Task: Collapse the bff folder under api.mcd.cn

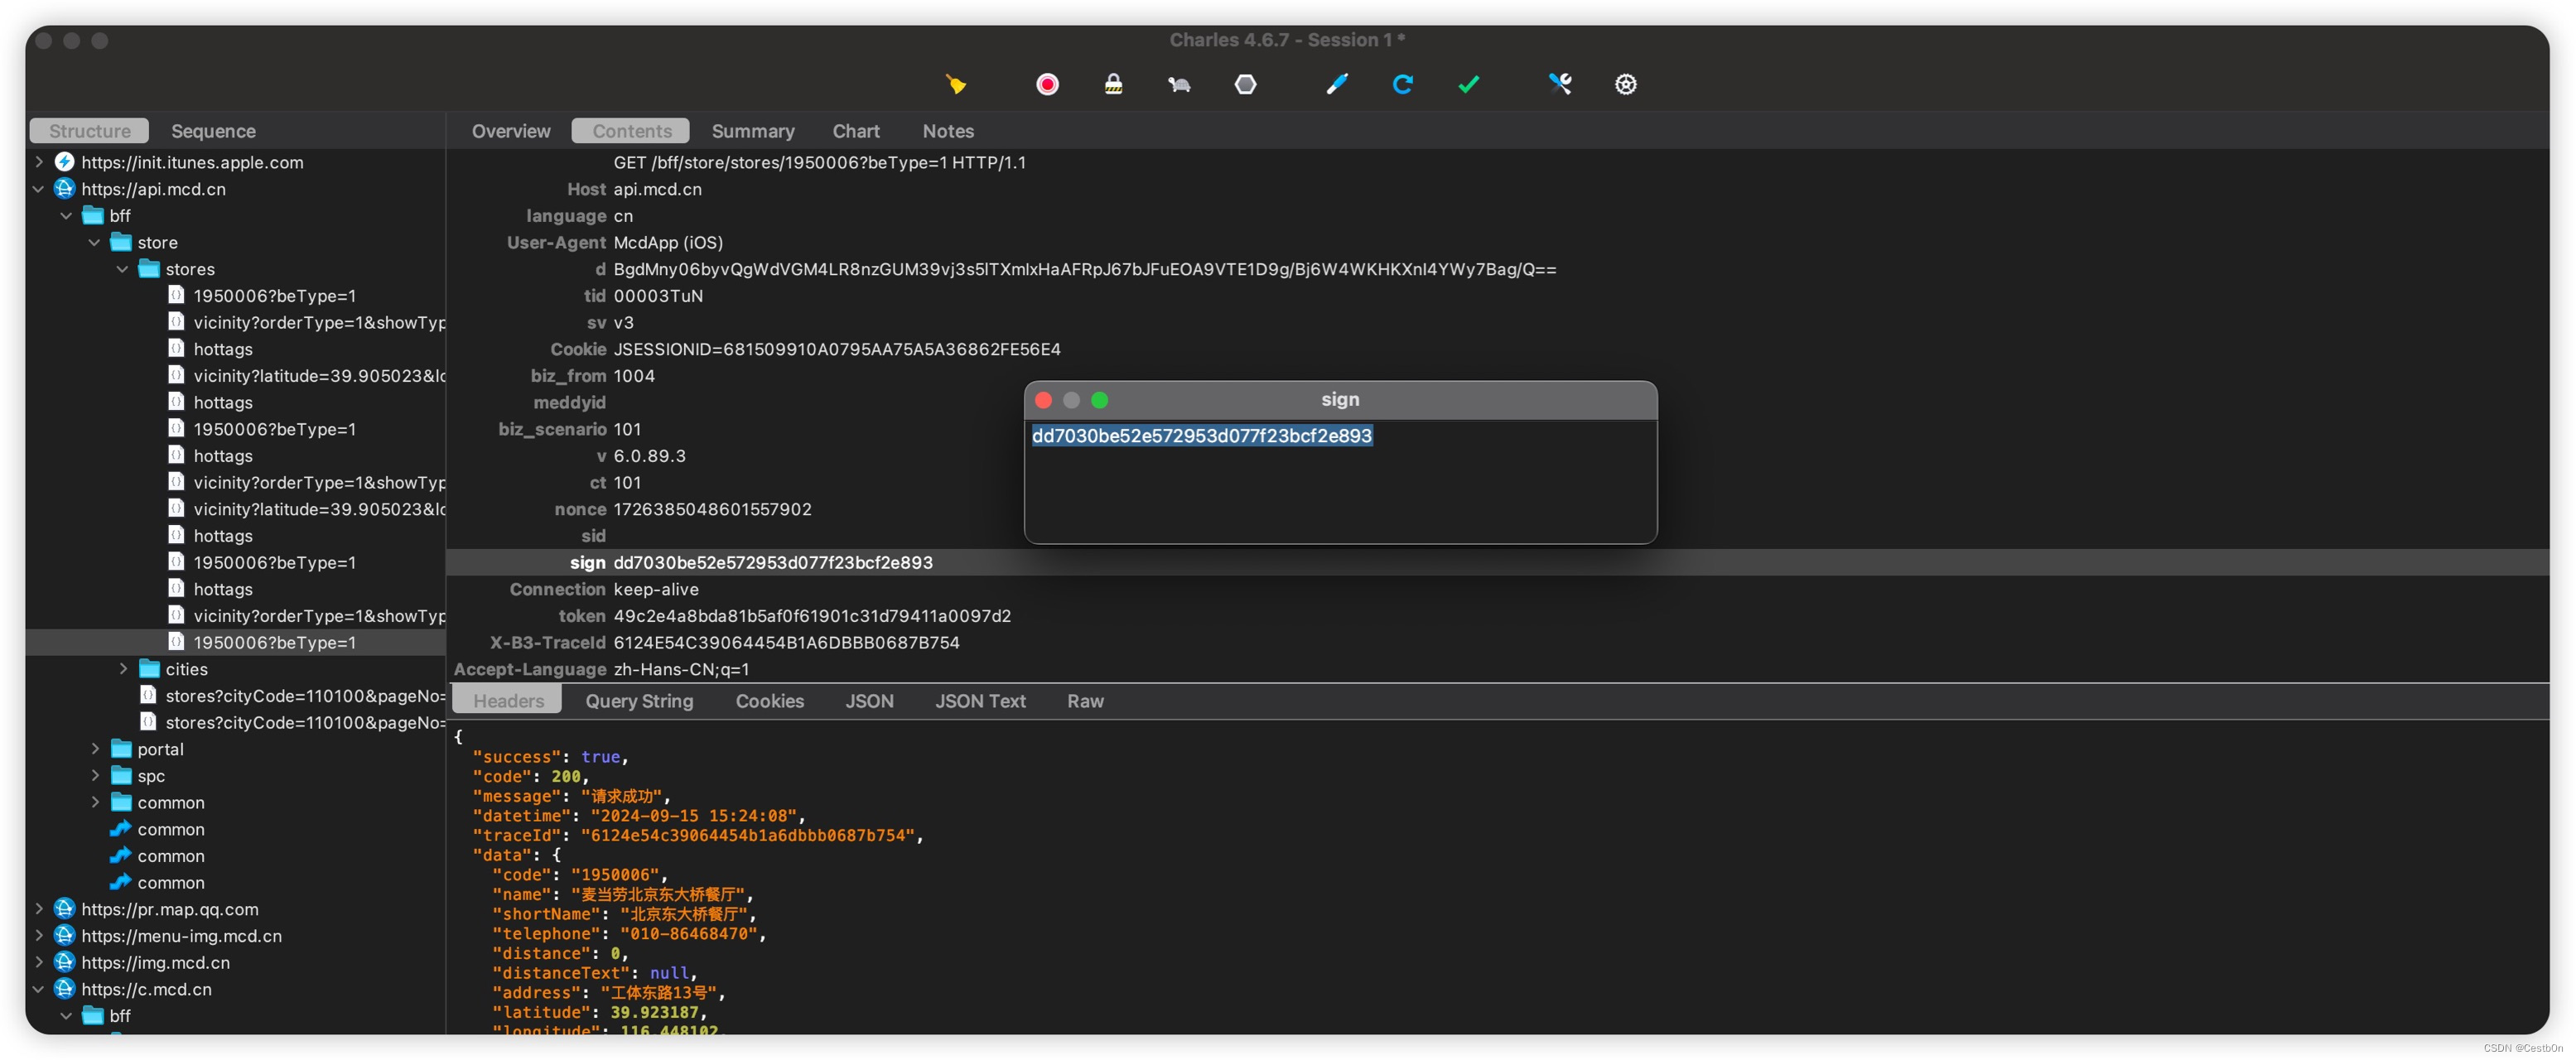Action: pos(66,215)
